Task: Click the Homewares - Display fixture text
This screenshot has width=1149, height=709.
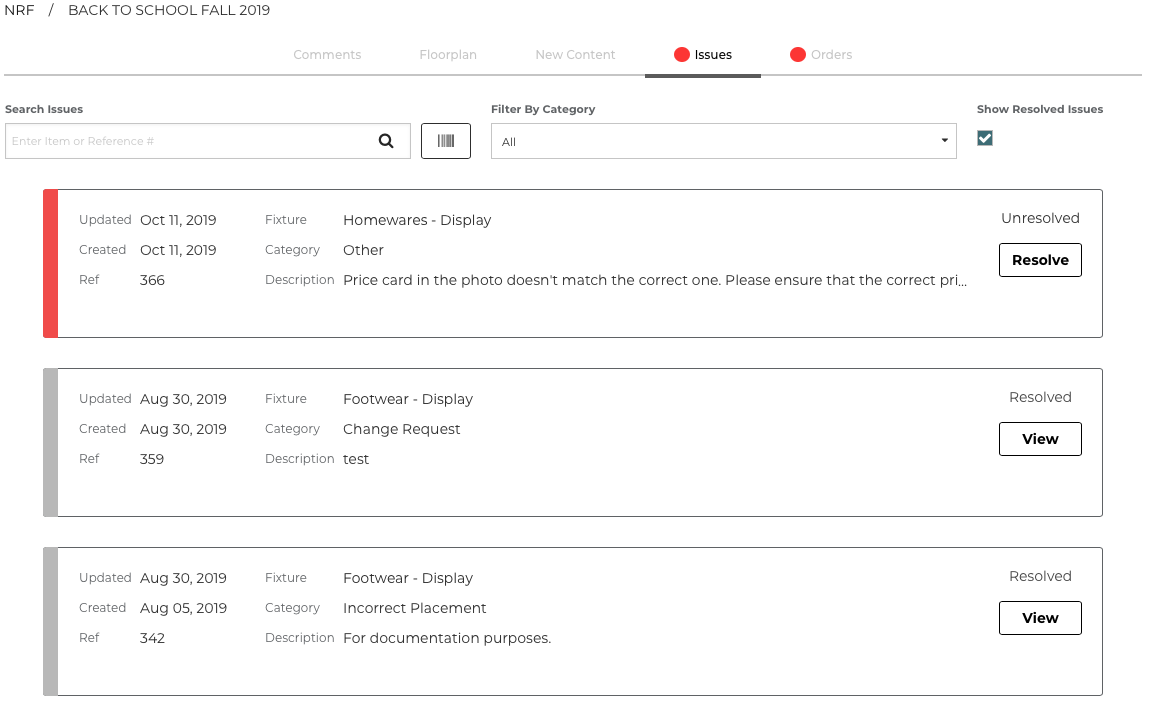Action: 417,220
